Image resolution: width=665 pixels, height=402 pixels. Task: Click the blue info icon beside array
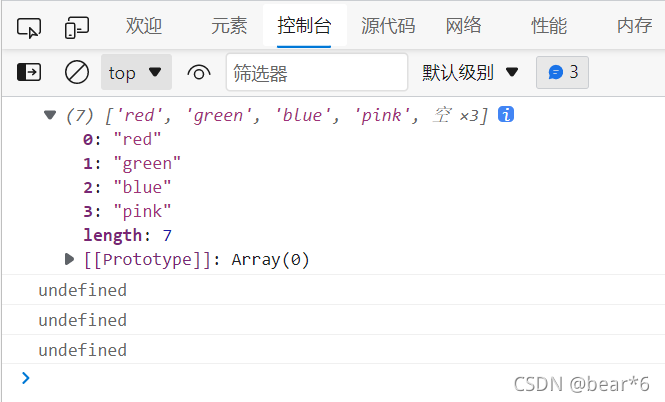coord(506,114)
